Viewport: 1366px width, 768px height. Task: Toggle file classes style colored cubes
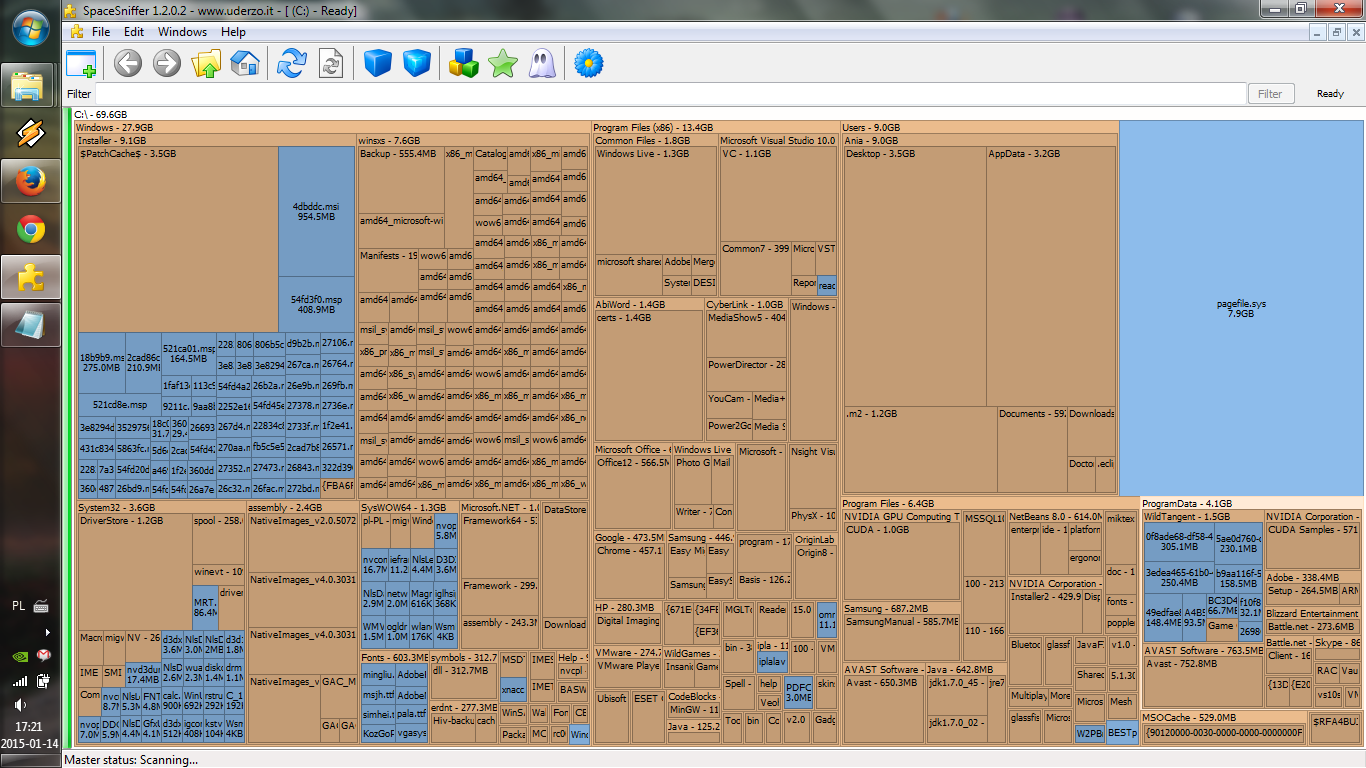pyautogui.click(x=463, y=64)
